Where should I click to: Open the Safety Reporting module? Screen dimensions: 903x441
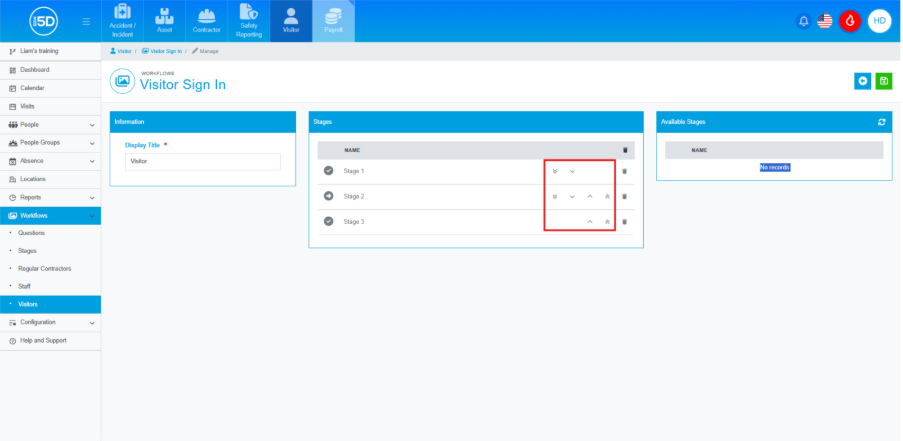click(x=249, y=21)
